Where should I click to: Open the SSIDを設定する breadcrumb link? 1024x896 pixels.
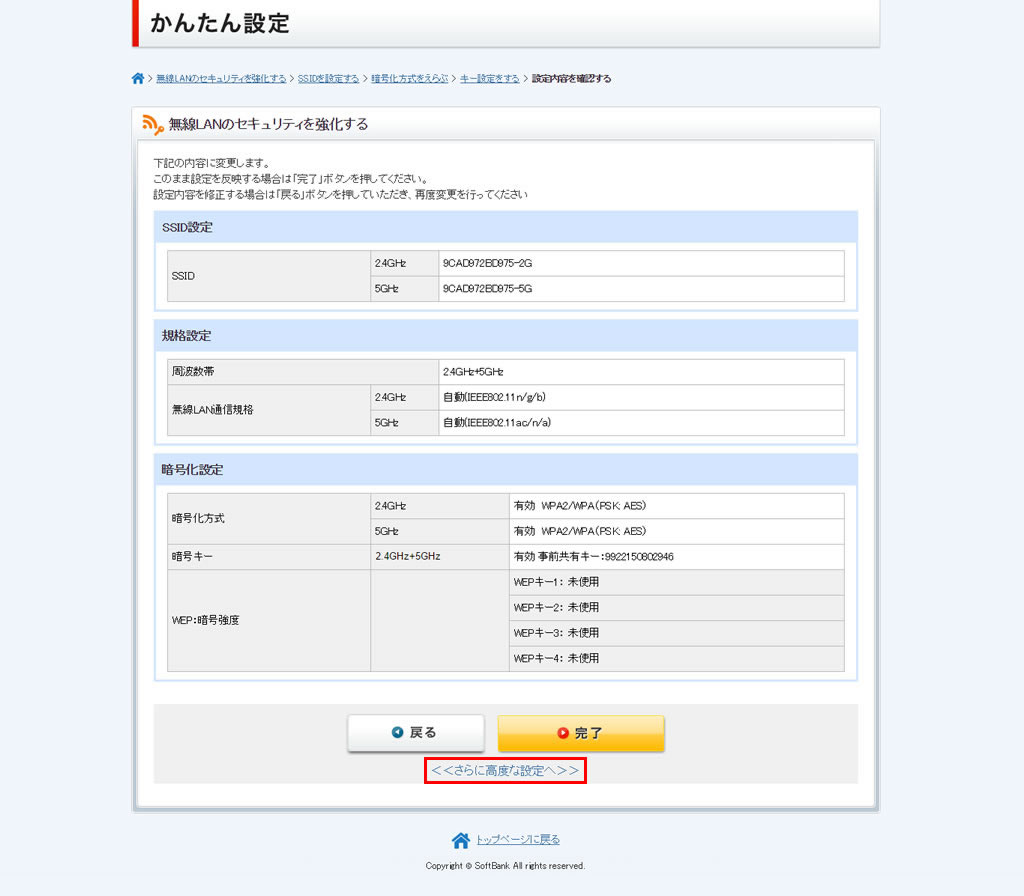click(328, 78)
